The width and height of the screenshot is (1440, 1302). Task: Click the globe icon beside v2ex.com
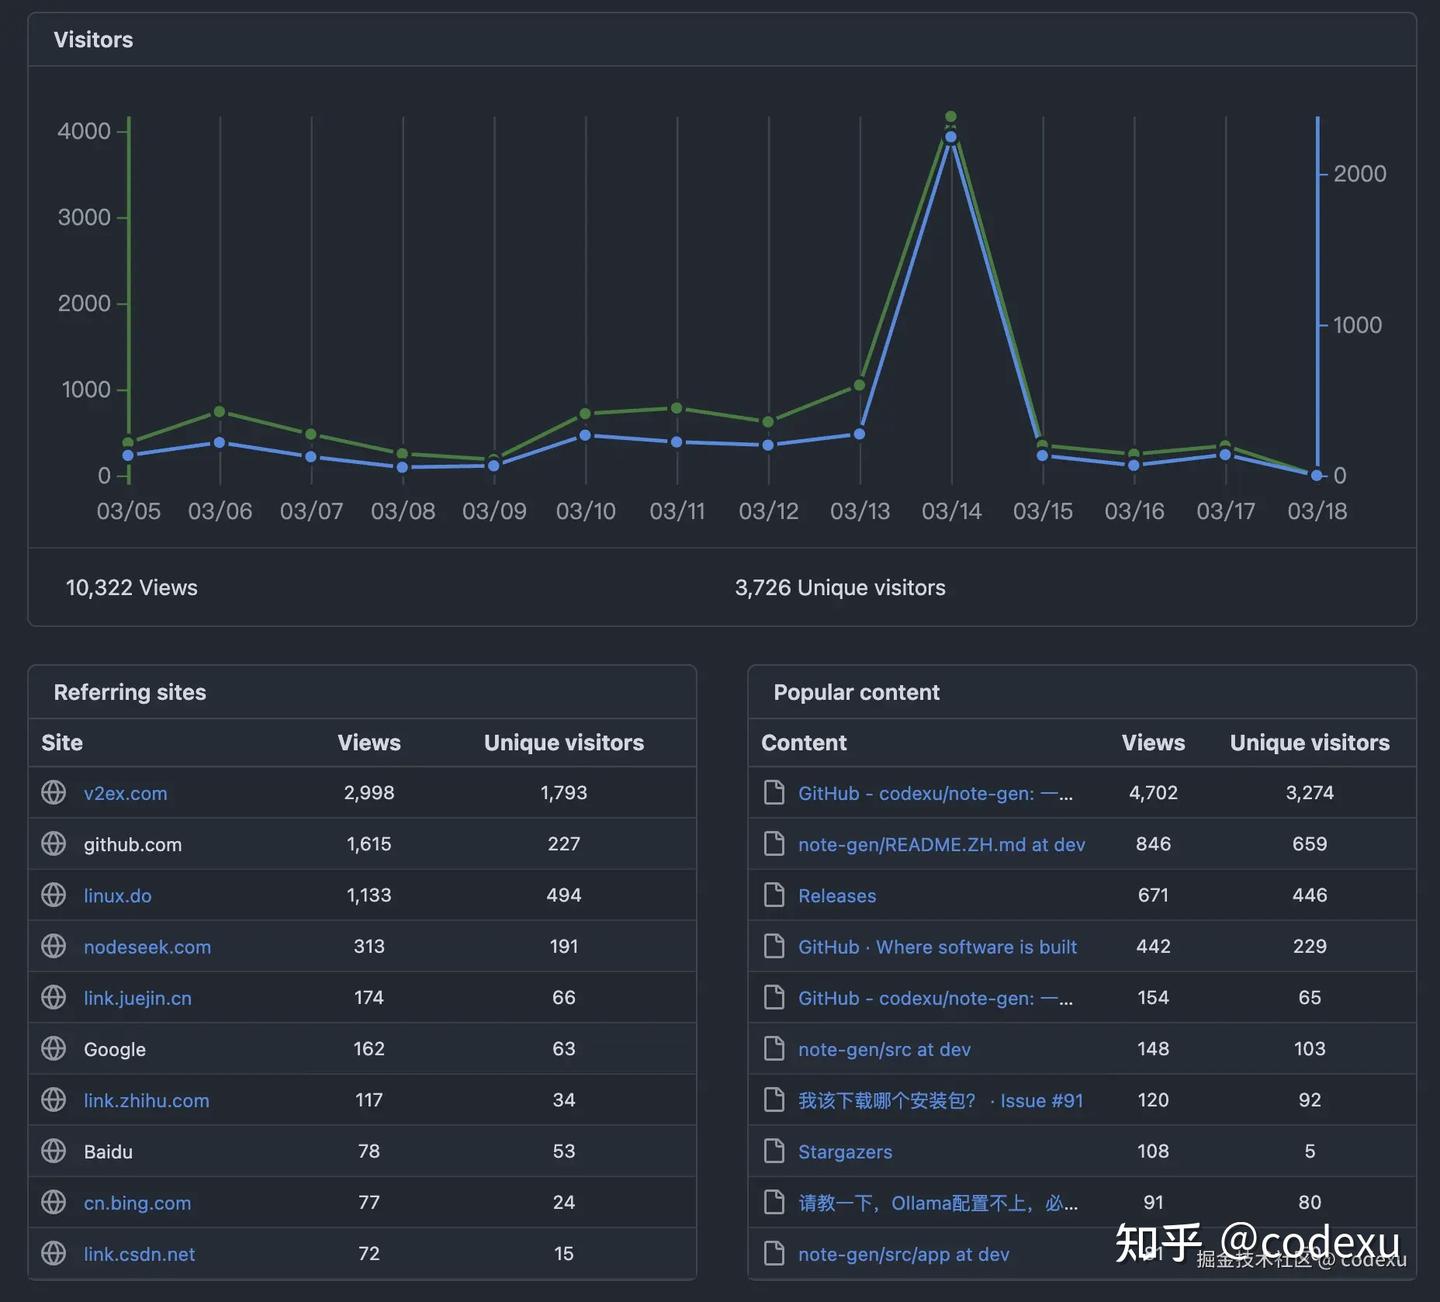(x=54, y=793)
